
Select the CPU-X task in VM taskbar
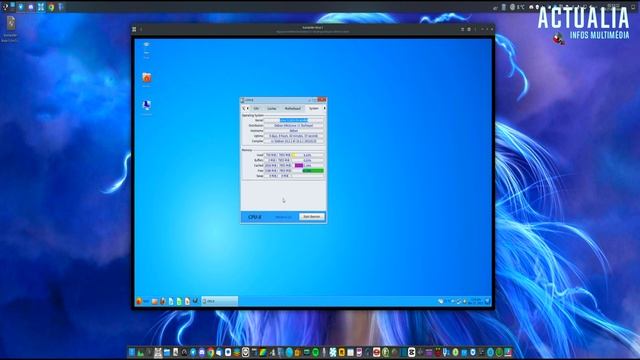coord(220,301)
